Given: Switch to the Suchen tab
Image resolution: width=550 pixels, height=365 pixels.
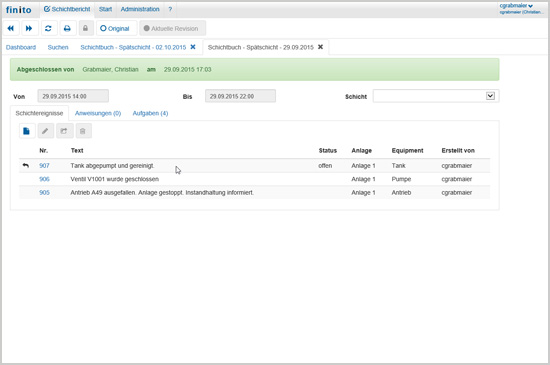Looking at the screenshot, I should click(58, 47).
